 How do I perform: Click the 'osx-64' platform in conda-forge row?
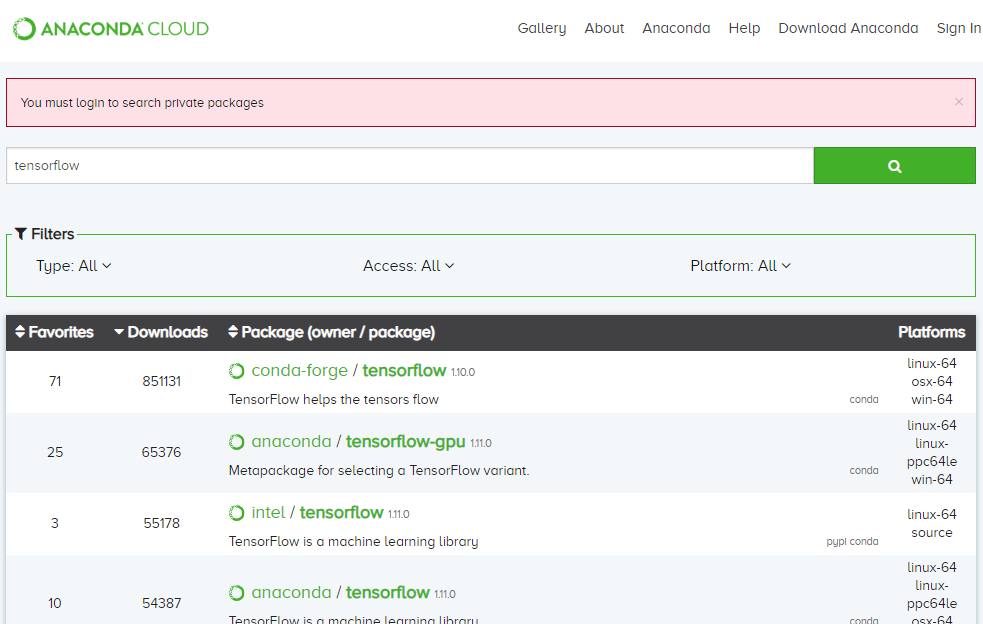tap(932, 381)
